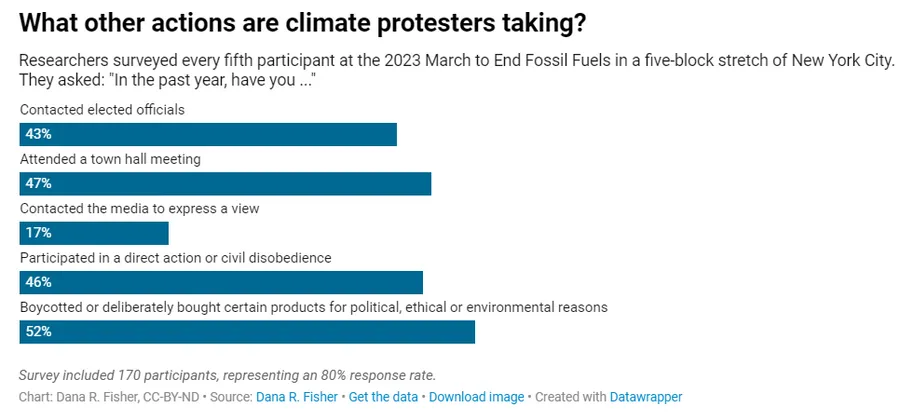Click the 46% direct action bar
The width and height of the screenshot is (900, 419).
point(221,282)
